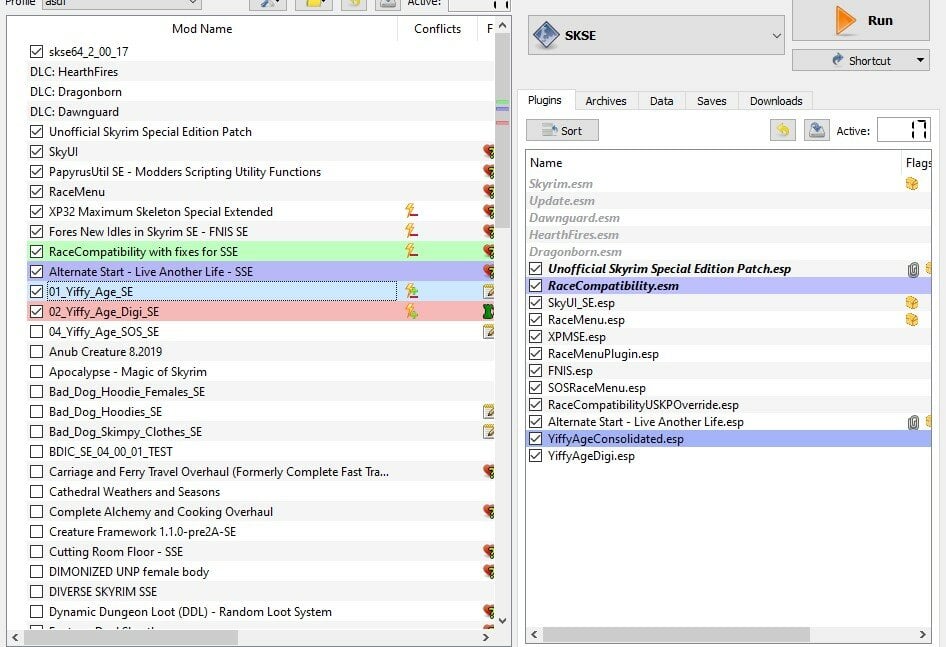Enable the Anub Creature 8.2019 mod
The height and width of the screenshot is (647, 946).
pos(36,351)
